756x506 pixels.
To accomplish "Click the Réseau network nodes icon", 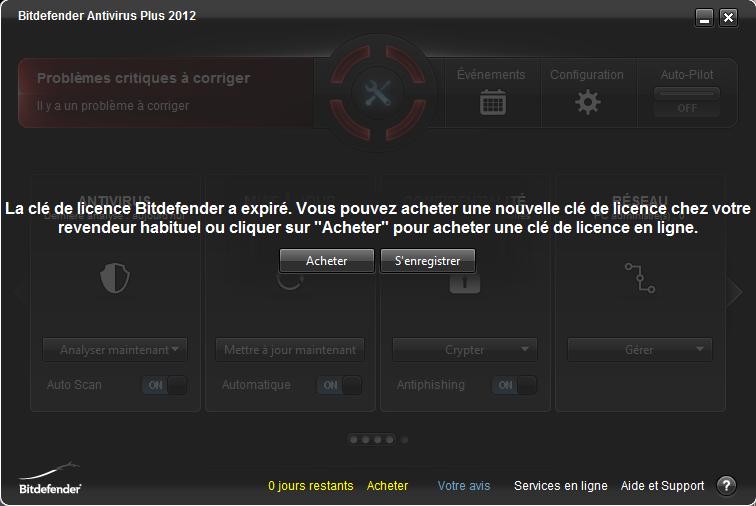I will click(640, 278).
